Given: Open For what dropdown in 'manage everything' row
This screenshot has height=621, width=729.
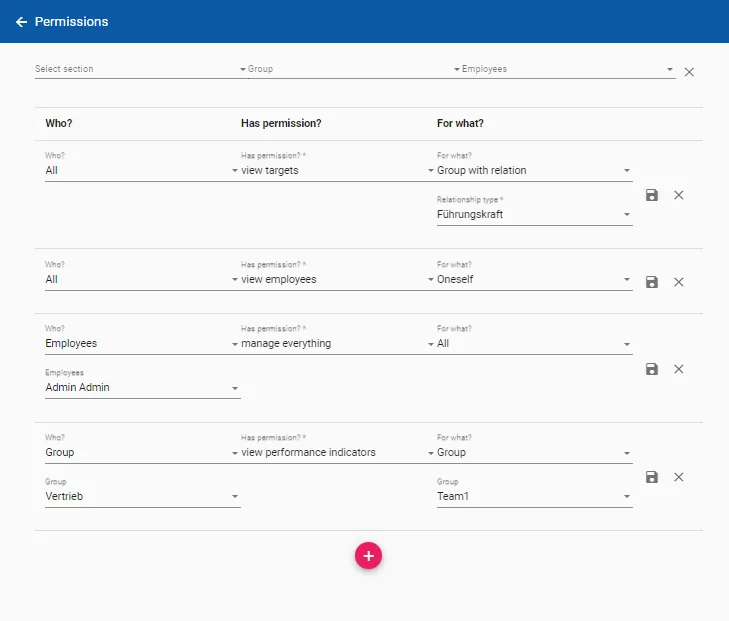Looking at the screenshot, I should tap(535, 339).
